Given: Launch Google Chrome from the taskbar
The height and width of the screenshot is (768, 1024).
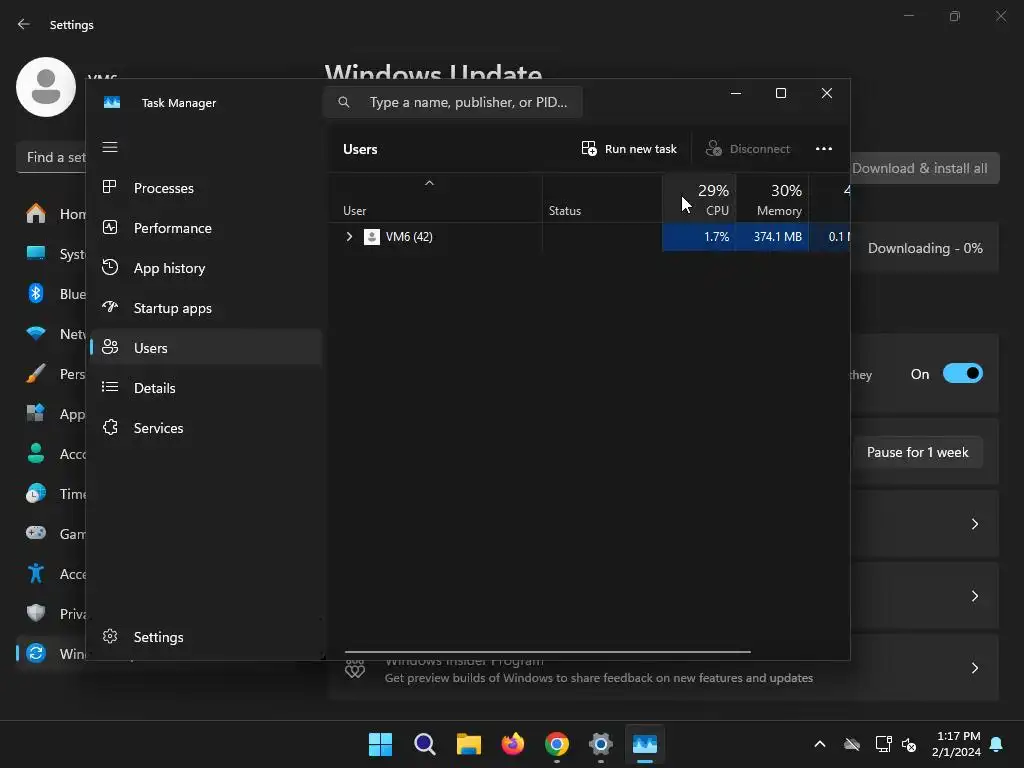Looking at the screenshot, I should tap(556, 744).
